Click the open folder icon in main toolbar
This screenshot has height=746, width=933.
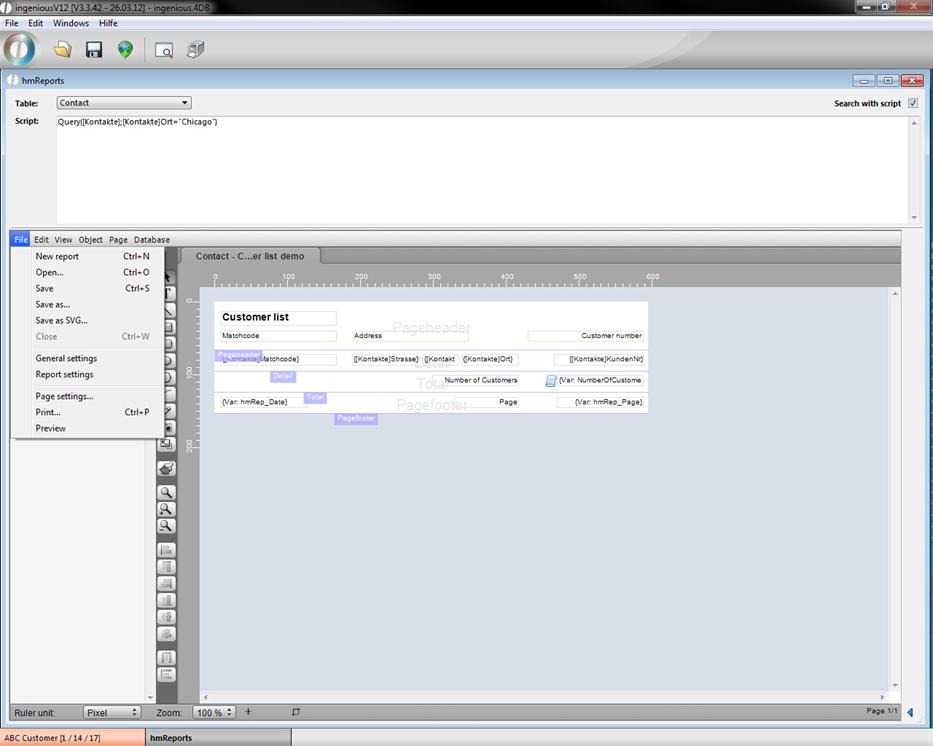pyautogui.click(x=62, y=49)
